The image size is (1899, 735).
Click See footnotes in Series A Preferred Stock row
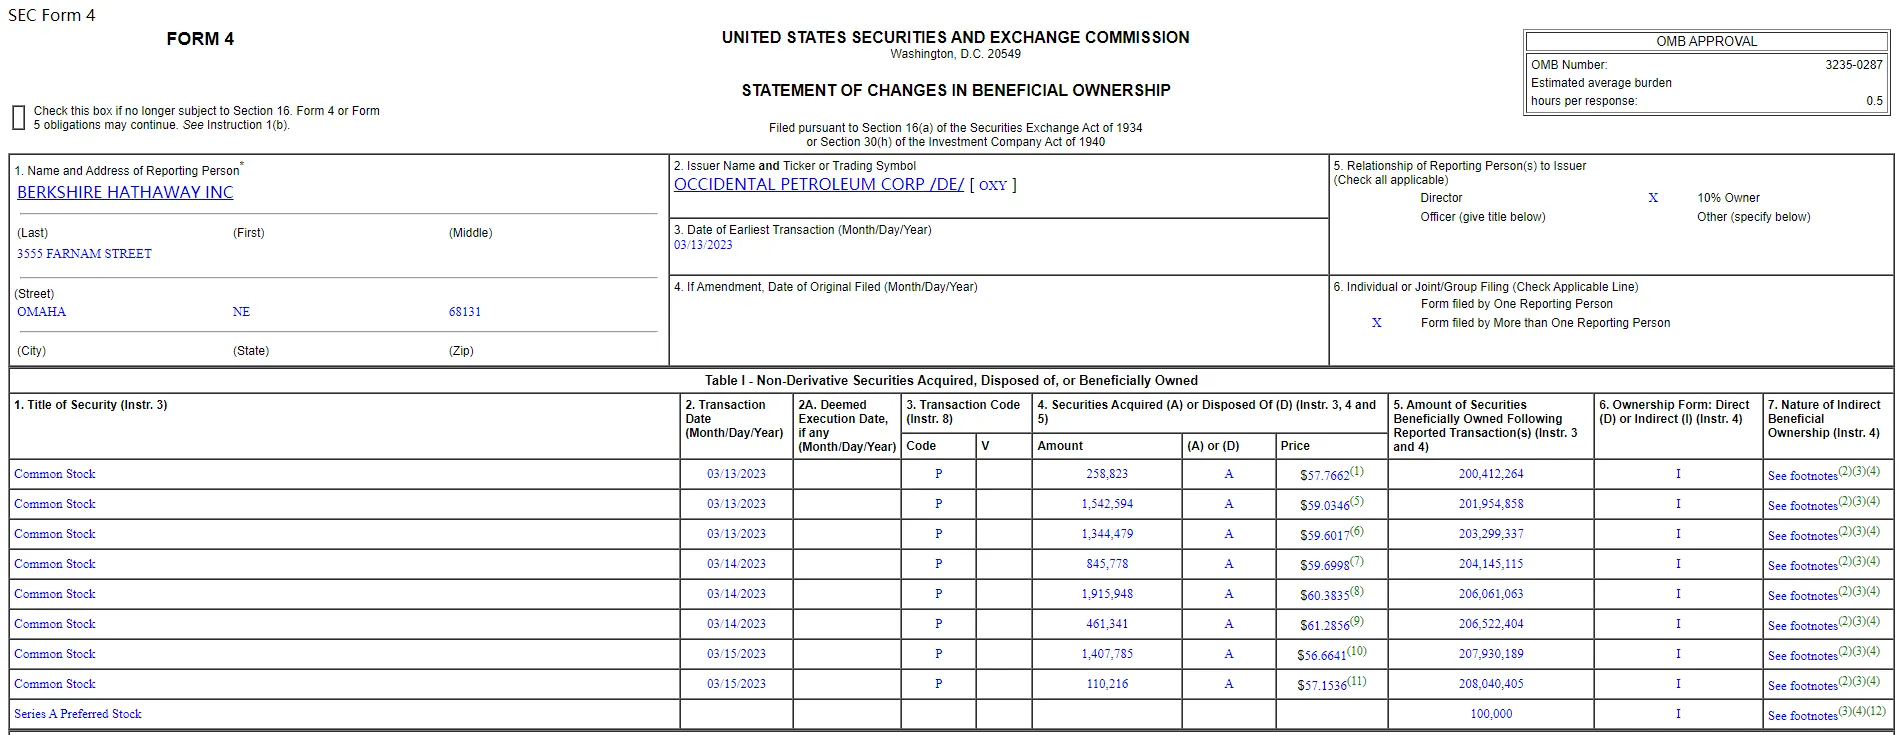coord(1802,715)
